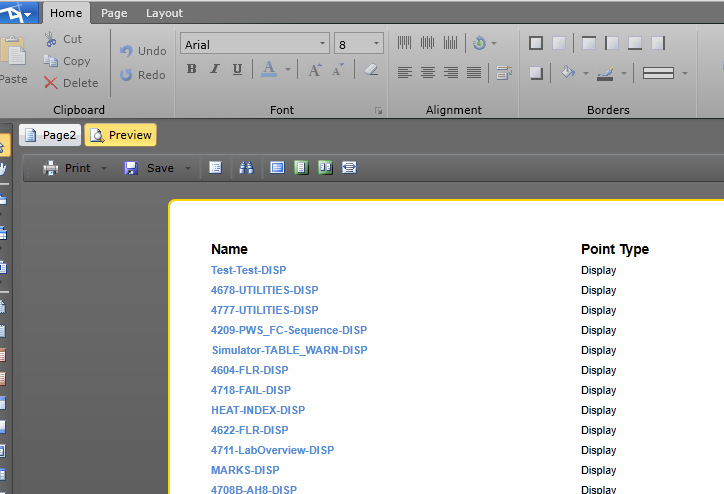
Task: Open the font color dropdown arrow
Action: (x=288, y=70)
